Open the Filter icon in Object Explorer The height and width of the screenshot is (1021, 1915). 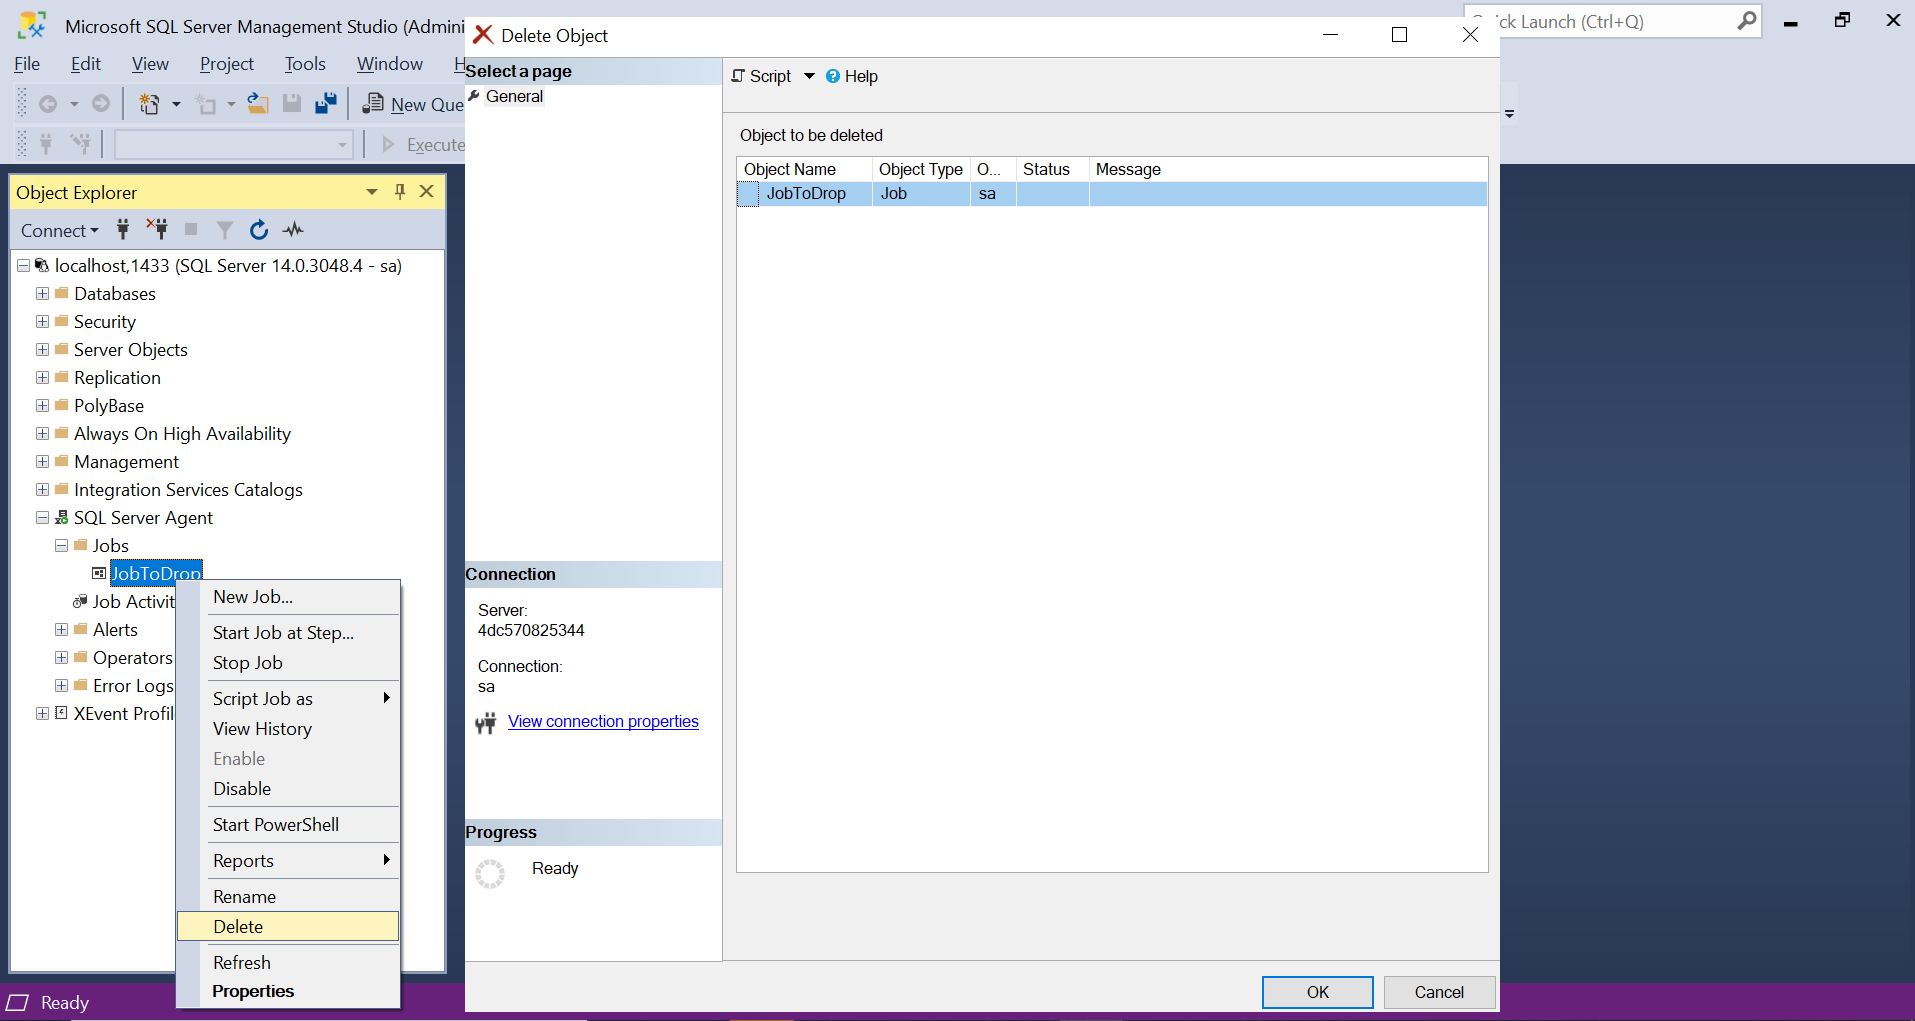[x=224, y=230]
